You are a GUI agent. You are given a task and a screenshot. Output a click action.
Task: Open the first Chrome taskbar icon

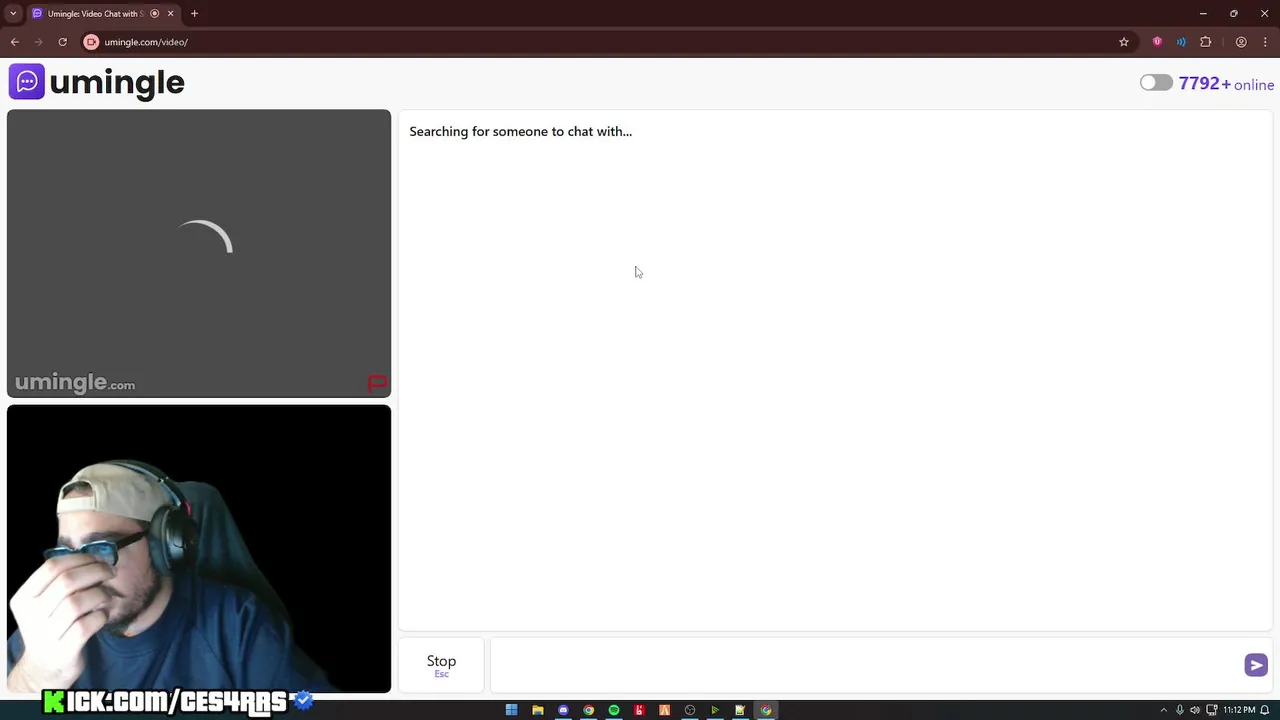click(x=588, y=710)
